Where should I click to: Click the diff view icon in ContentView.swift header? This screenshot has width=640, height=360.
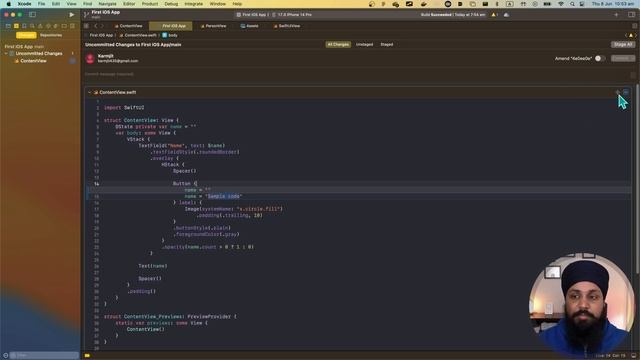626,92
